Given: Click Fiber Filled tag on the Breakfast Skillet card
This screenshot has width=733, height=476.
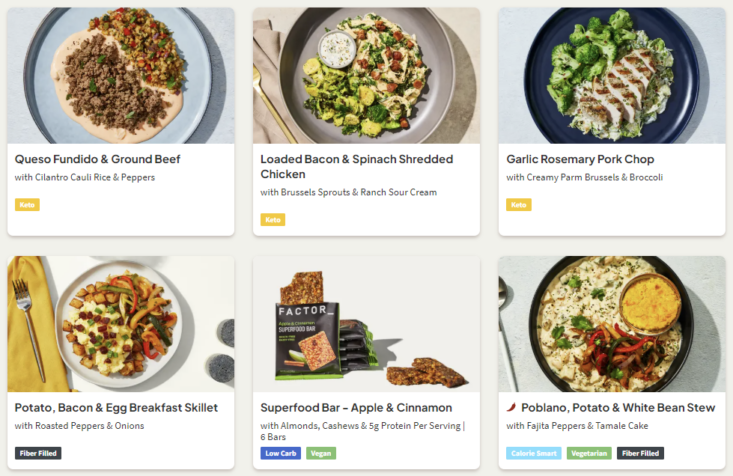Looking at the screenshot, I should click(38, 453).
